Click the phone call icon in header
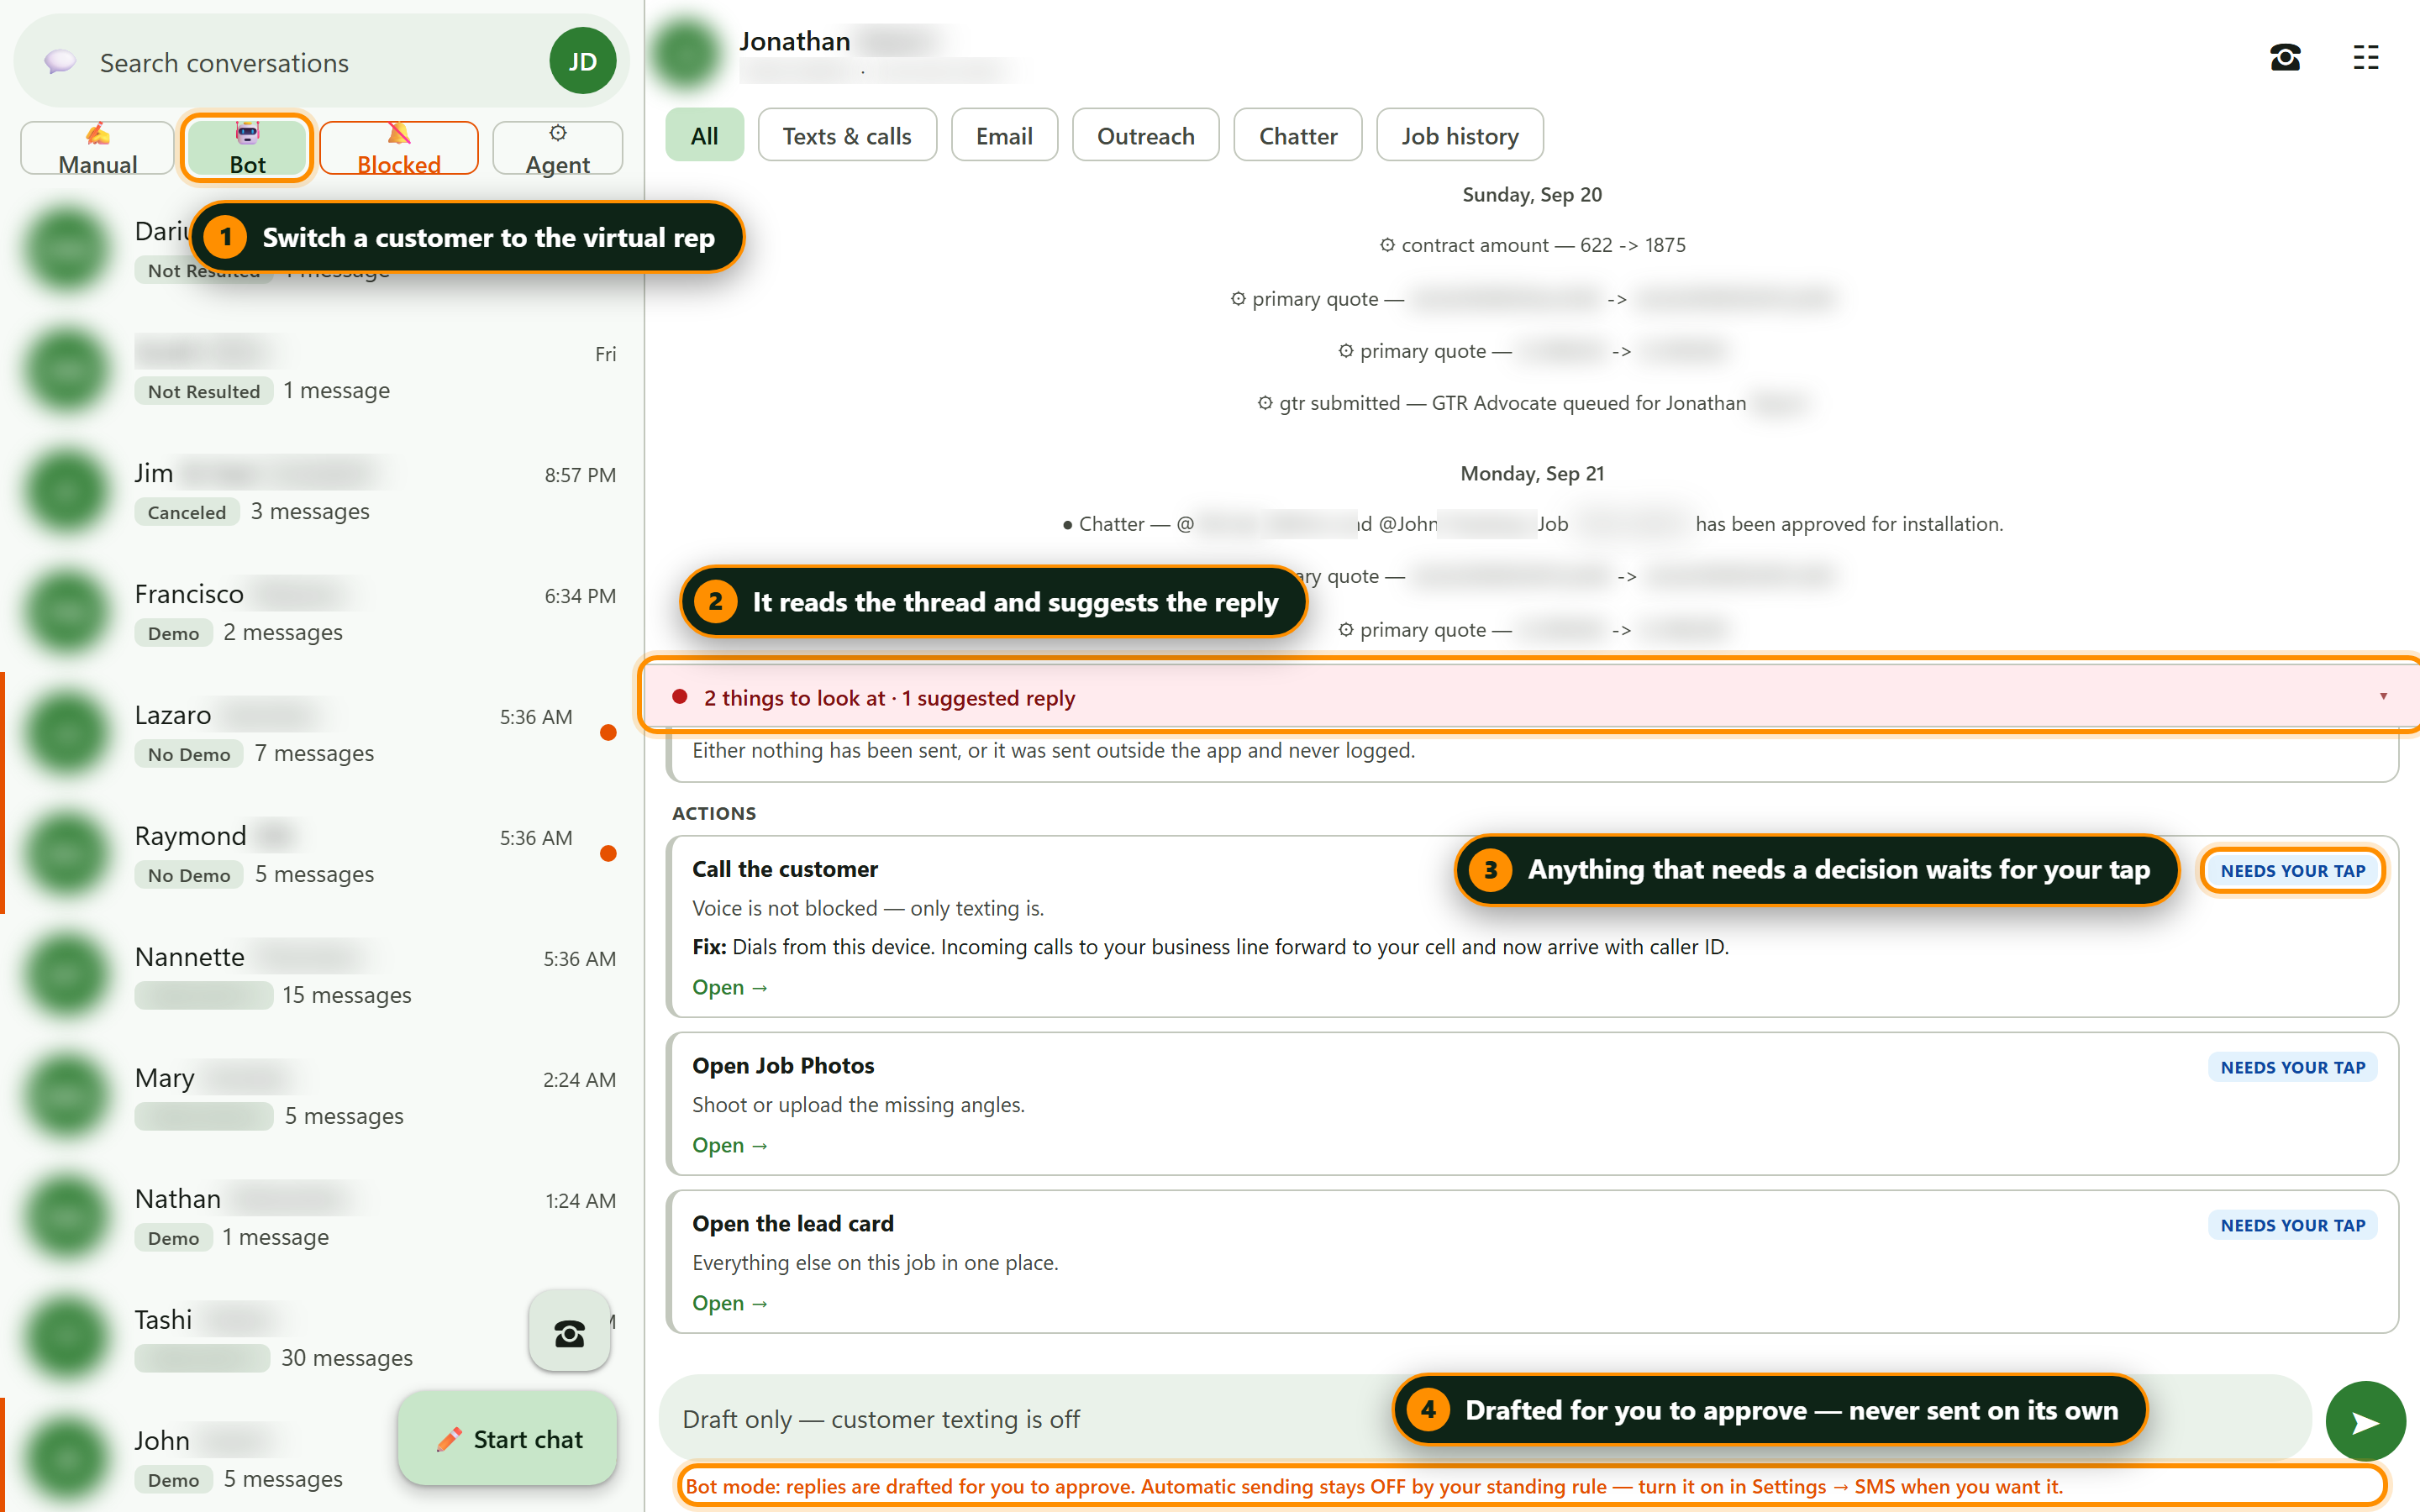Viewport: 2420px width, 1512px height. coord(2284,58)
